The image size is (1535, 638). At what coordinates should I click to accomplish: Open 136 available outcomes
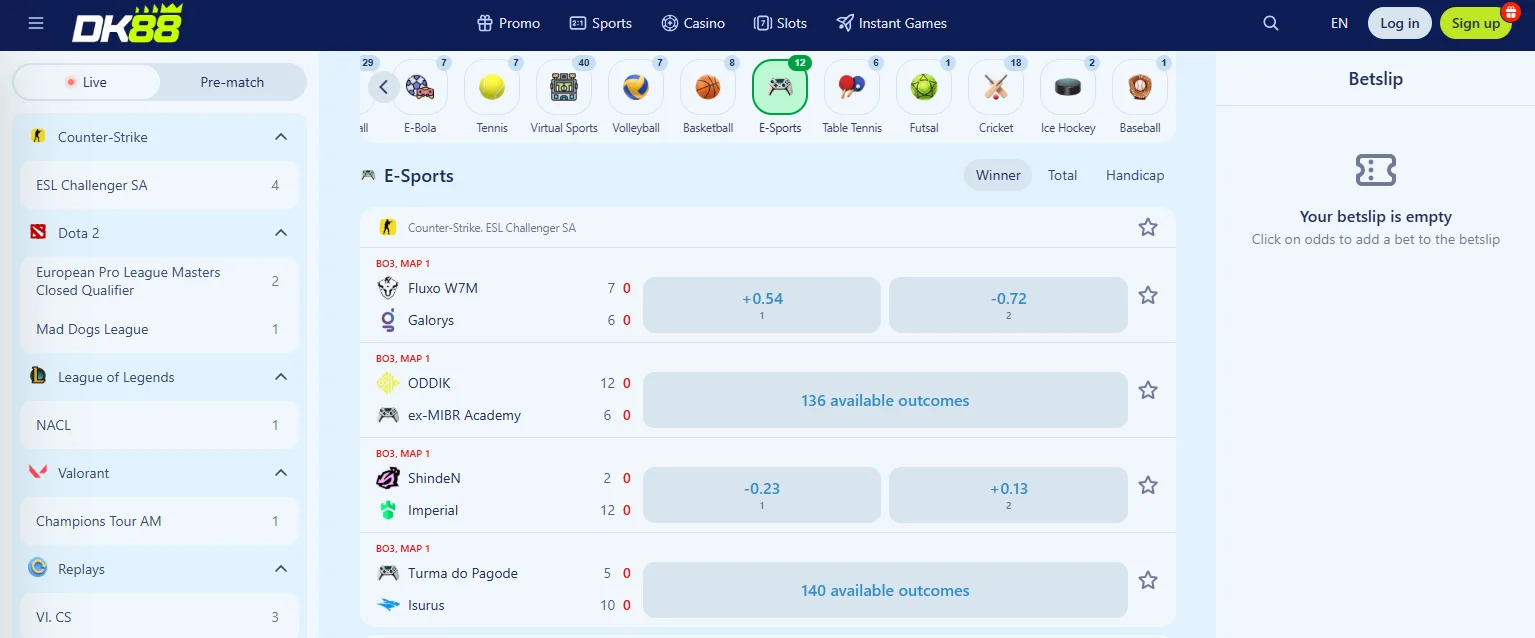[x=885, y=400]
